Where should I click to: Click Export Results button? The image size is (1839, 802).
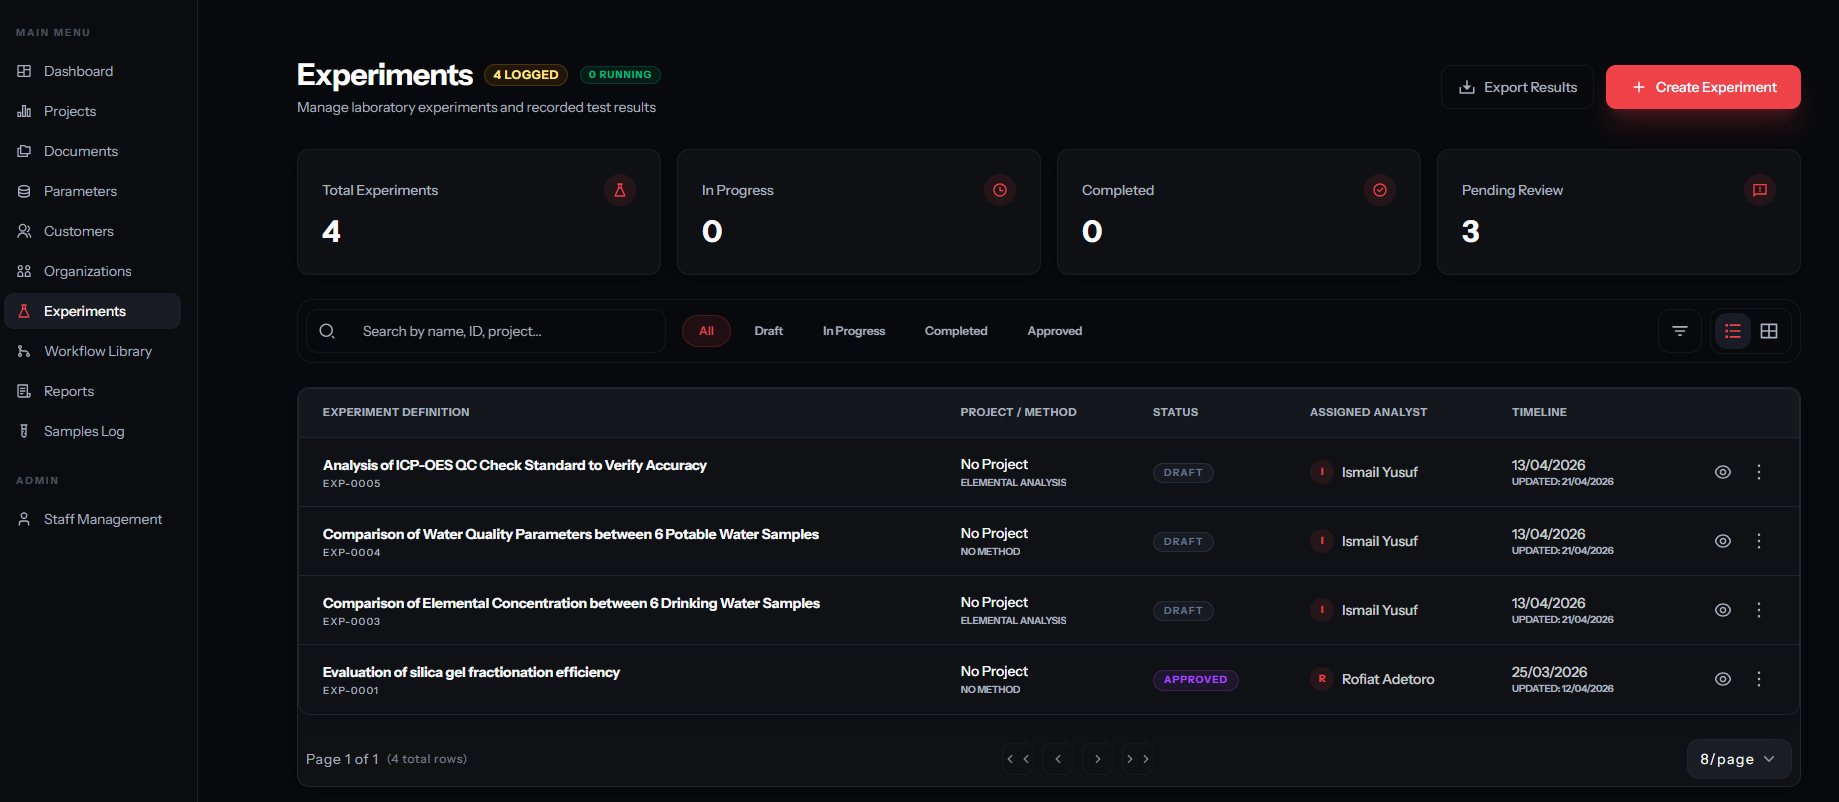(x=1517, y=87)
